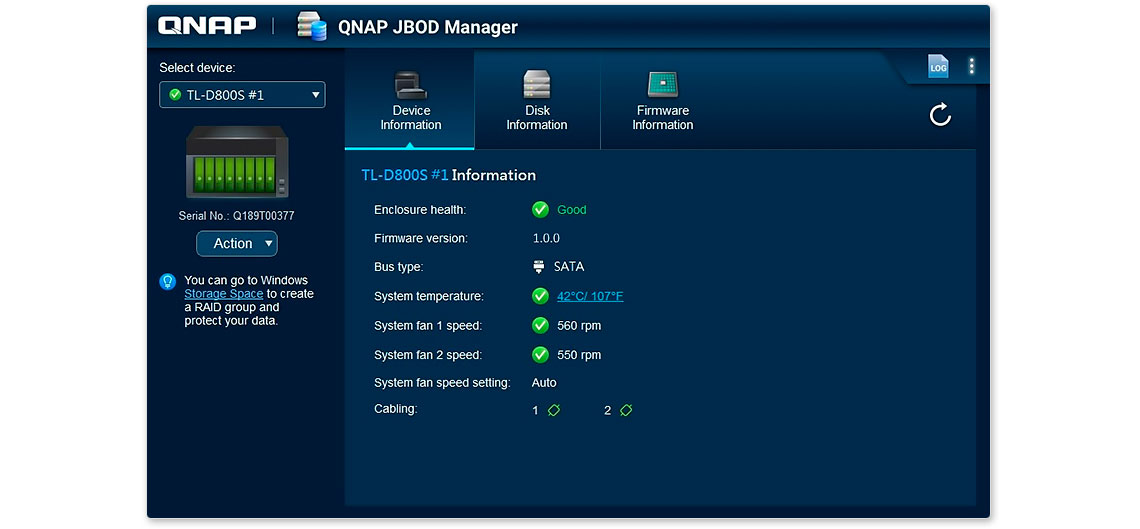The image size is (1140, 529).
Task: Click the SATA bus type icon
Action: pos(540,267)
